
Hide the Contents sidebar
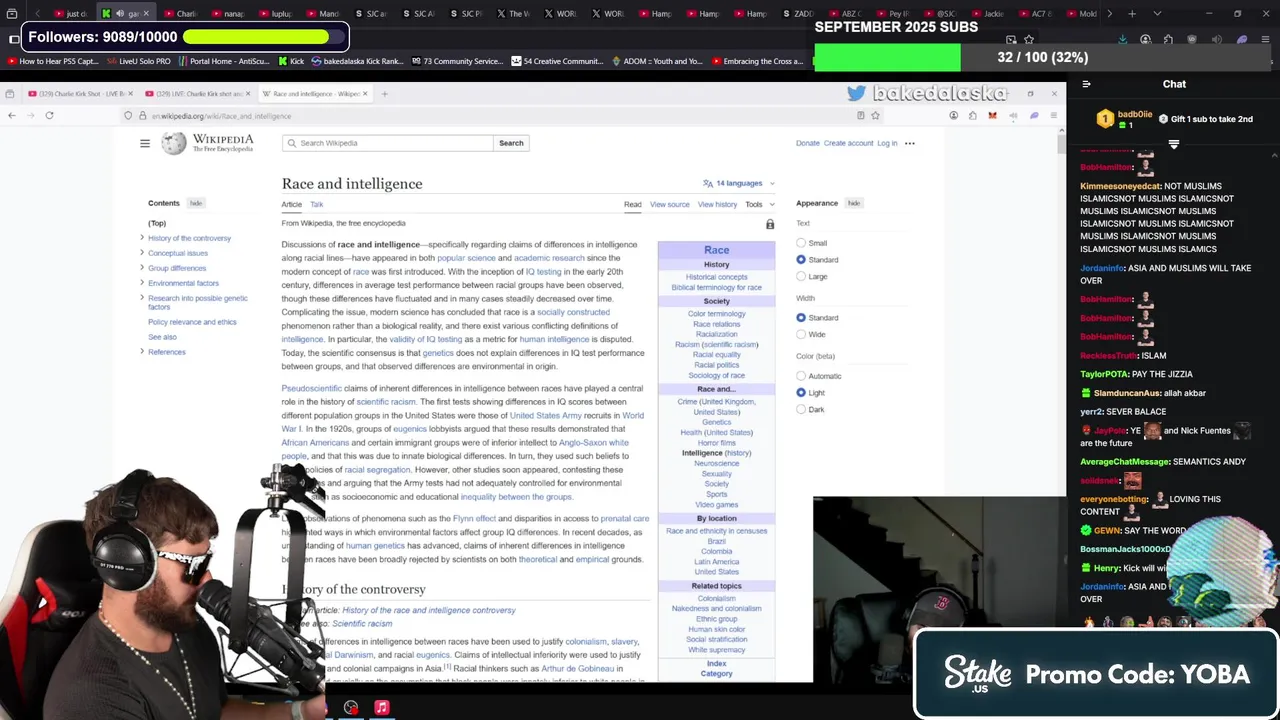196,203
